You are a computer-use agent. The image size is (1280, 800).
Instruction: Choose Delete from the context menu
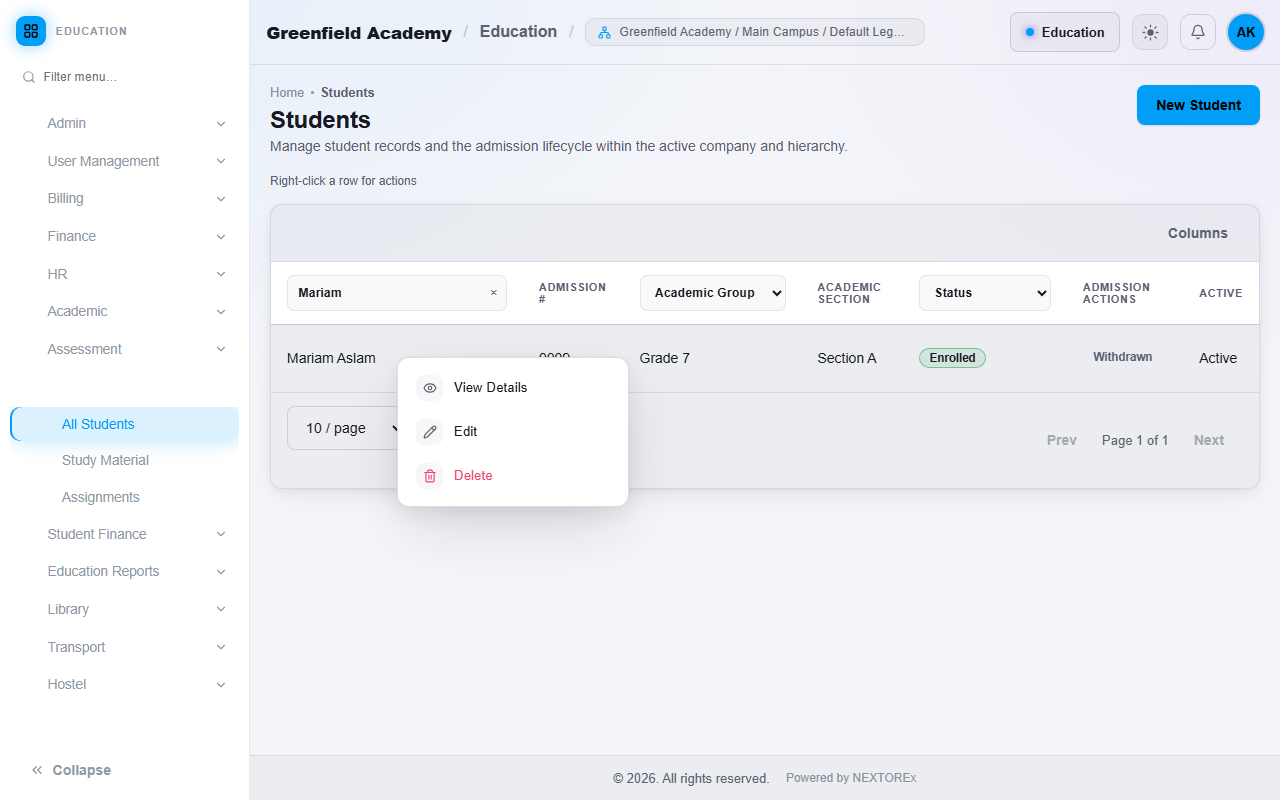[x=513, y=476]
